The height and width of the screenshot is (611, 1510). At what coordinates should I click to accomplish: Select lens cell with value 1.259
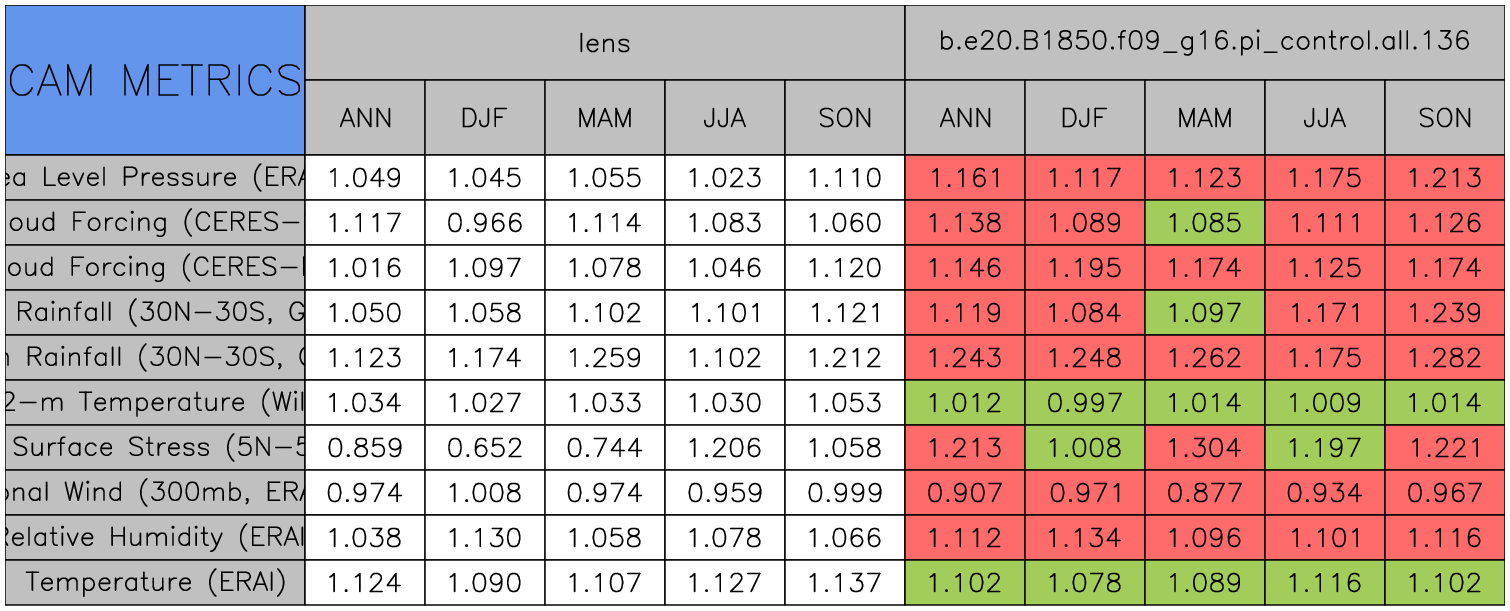(604, 357)
